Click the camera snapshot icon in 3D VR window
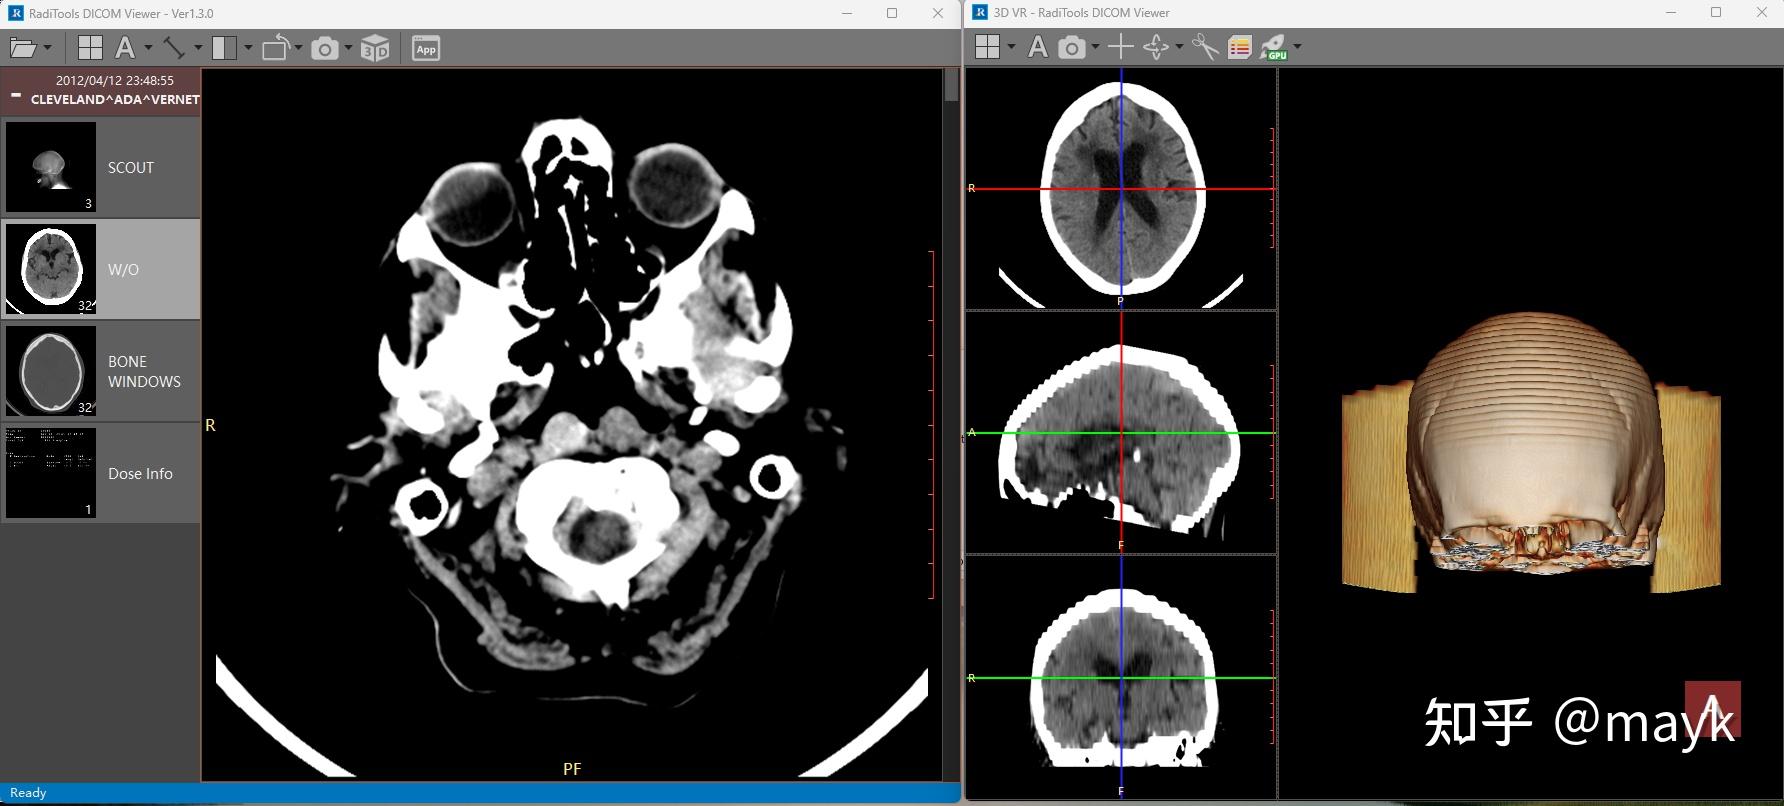Viewport: 1784px width, 806px height. (1072, 47)
